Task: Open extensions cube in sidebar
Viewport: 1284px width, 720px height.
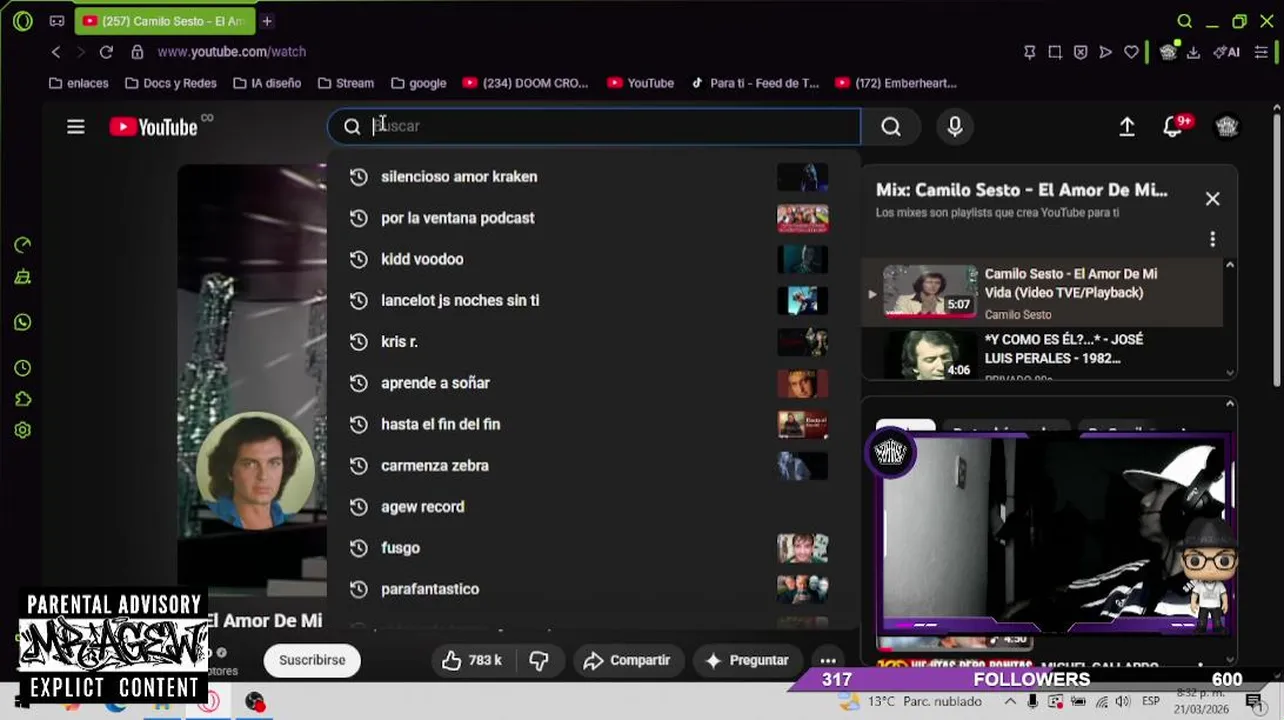Action: point(23,399)
